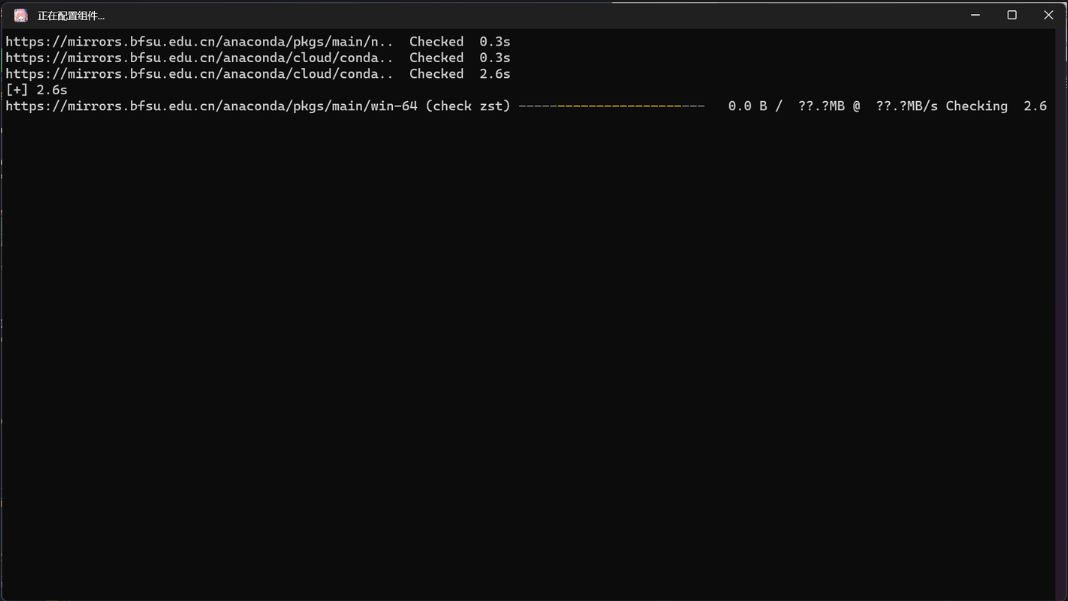Viewport: 1068px width, 601px height.
Task: Click the third line's cloud/conda.. mirror URL
Action: [x=200, y=74]
